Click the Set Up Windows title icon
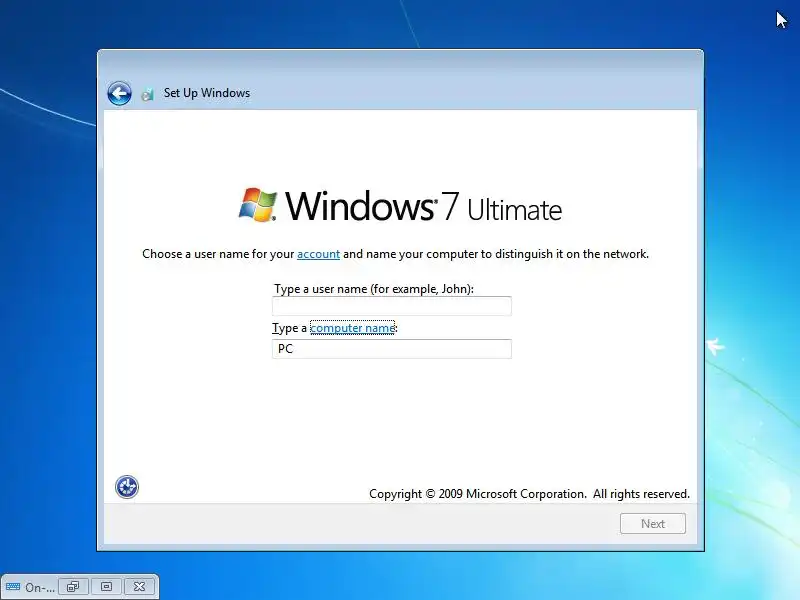The width and height of the screenshot is (800, 600). pos(147,94)
